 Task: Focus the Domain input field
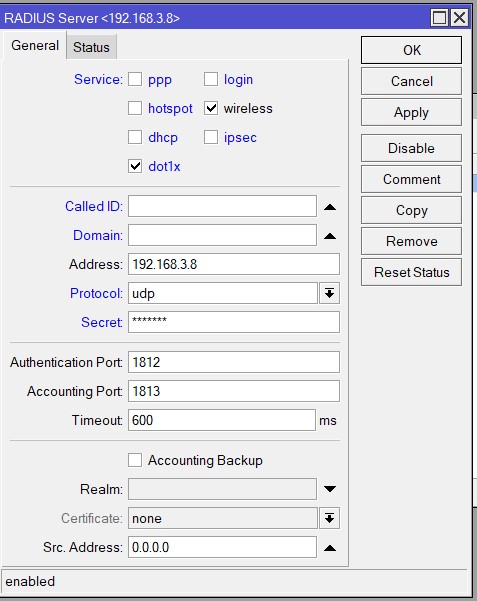tap(222, 235)
